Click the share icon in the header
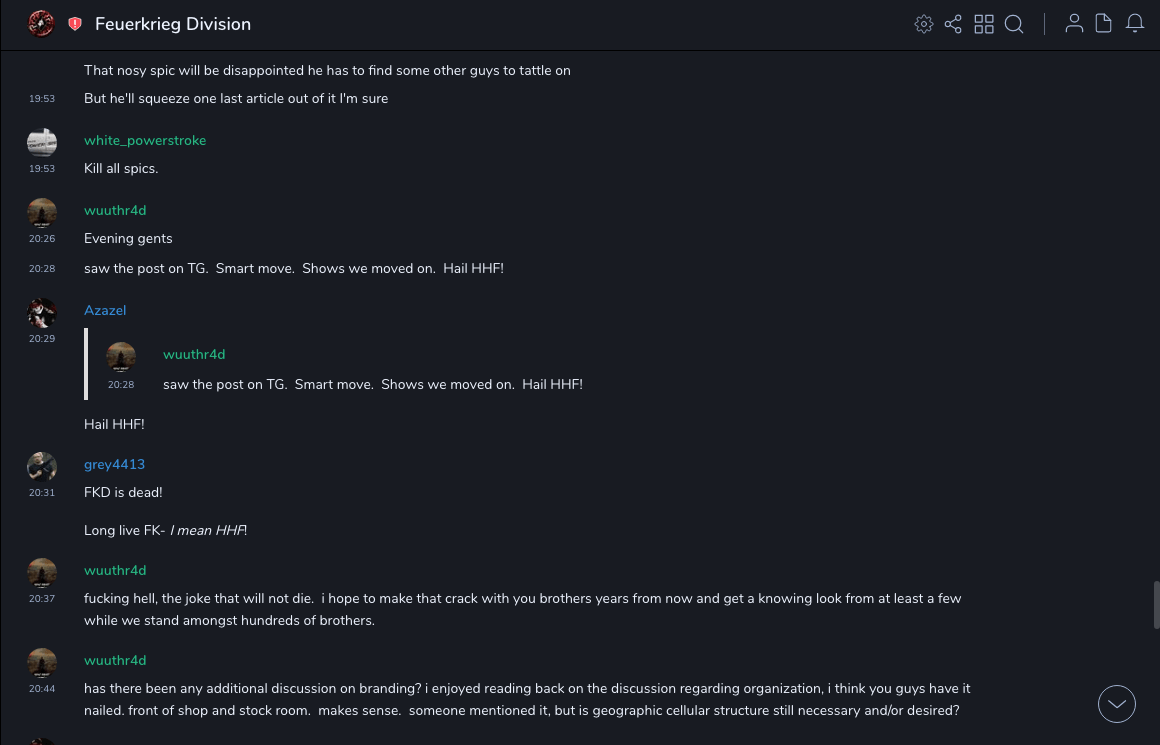1160x745 pixels. pos(953,24)
